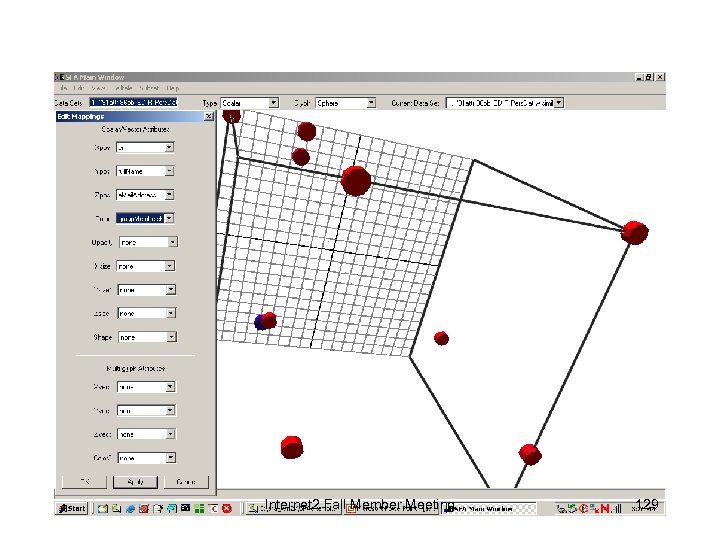720x540 pixels.
Task: Click the green grid quick launch icon
Action: tap(199, 508)
